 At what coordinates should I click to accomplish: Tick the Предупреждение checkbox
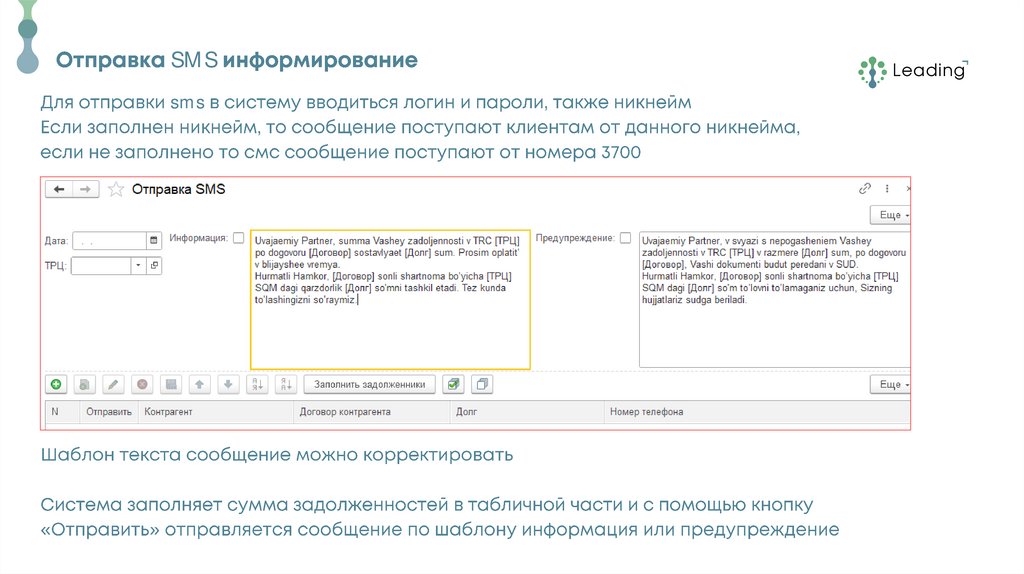(x=626, y=238)
